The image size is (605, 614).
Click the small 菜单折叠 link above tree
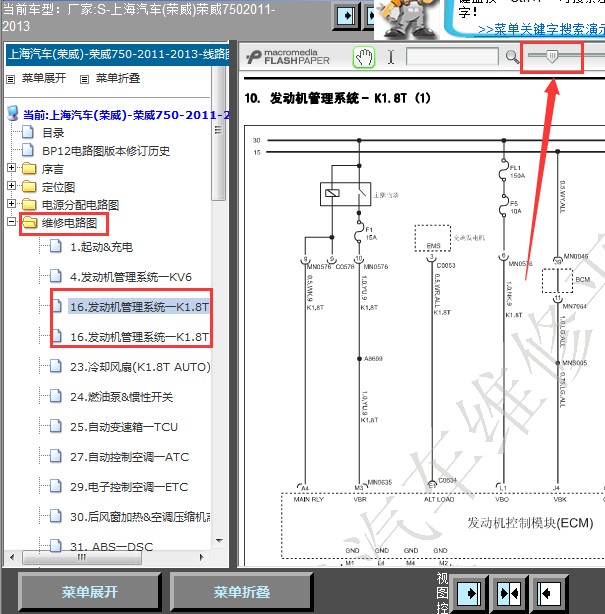click(117, 78)
